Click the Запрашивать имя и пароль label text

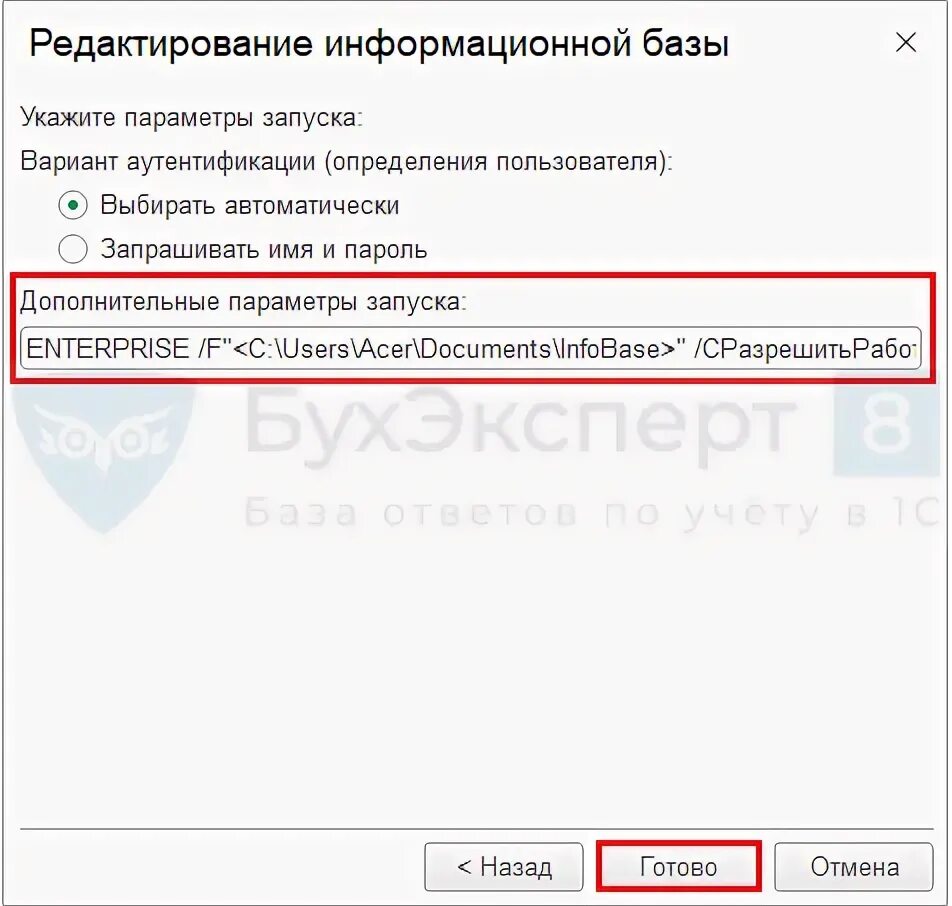(264, 249)
